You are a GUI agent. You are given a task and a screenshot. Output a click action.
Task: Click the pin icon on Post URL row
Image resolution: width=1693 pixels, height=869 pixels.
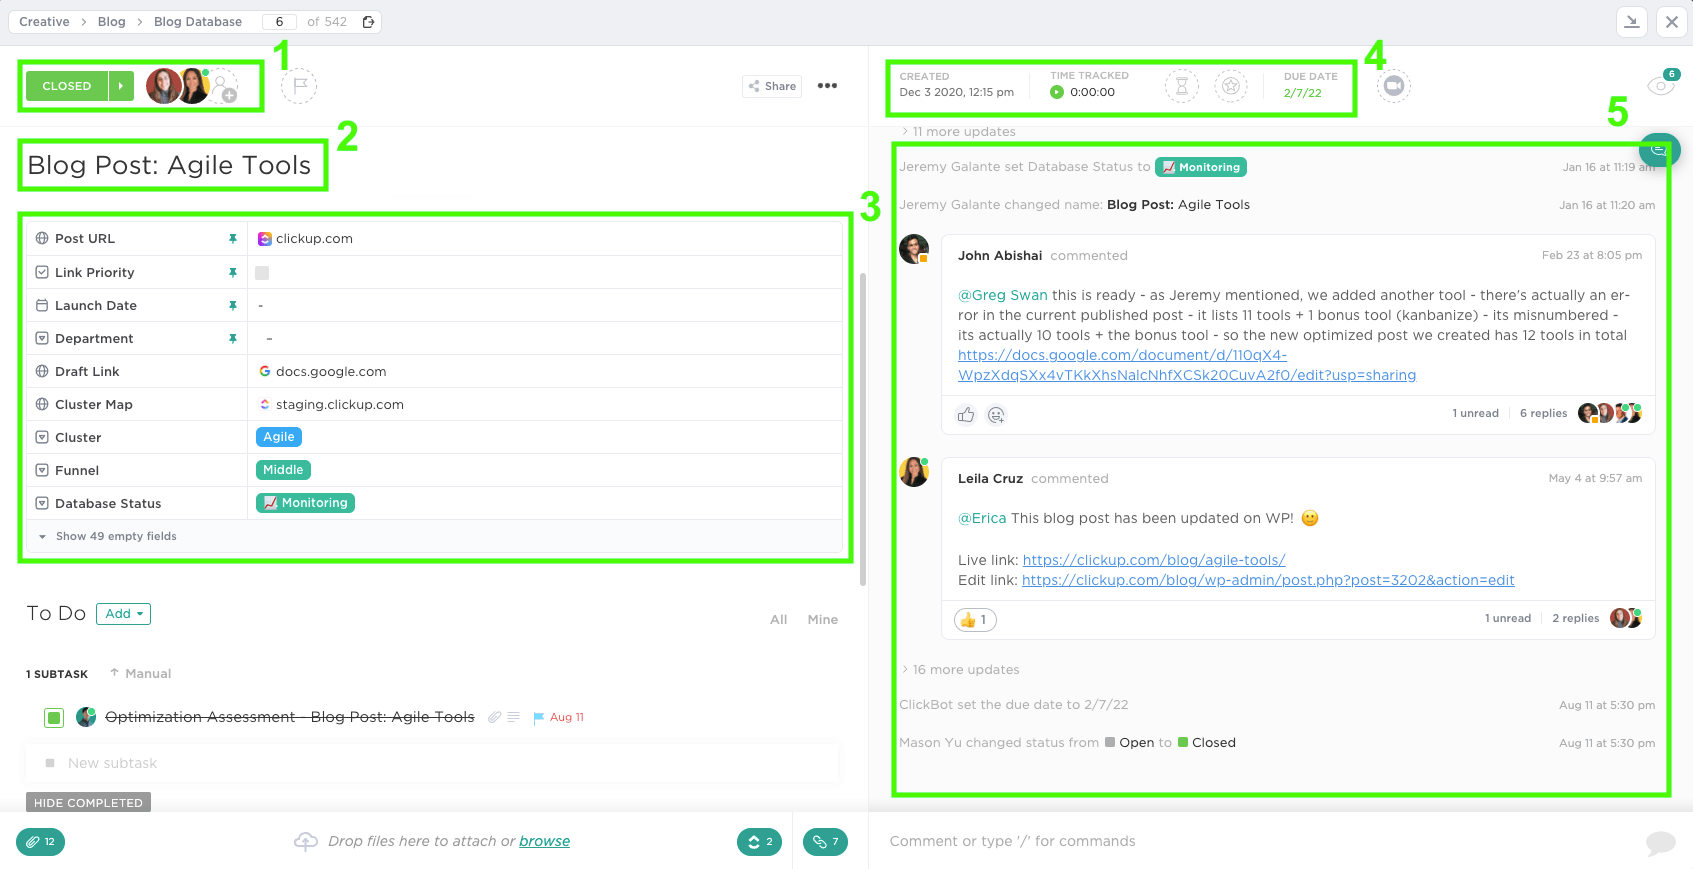click(233, 239)
